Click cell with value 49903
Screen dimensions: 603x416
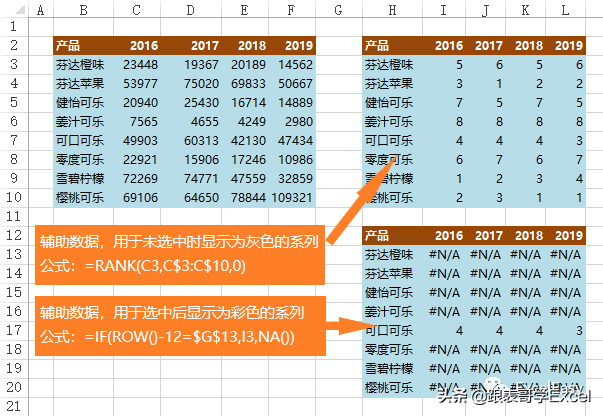pyautogui.click(x=137, y=141)
